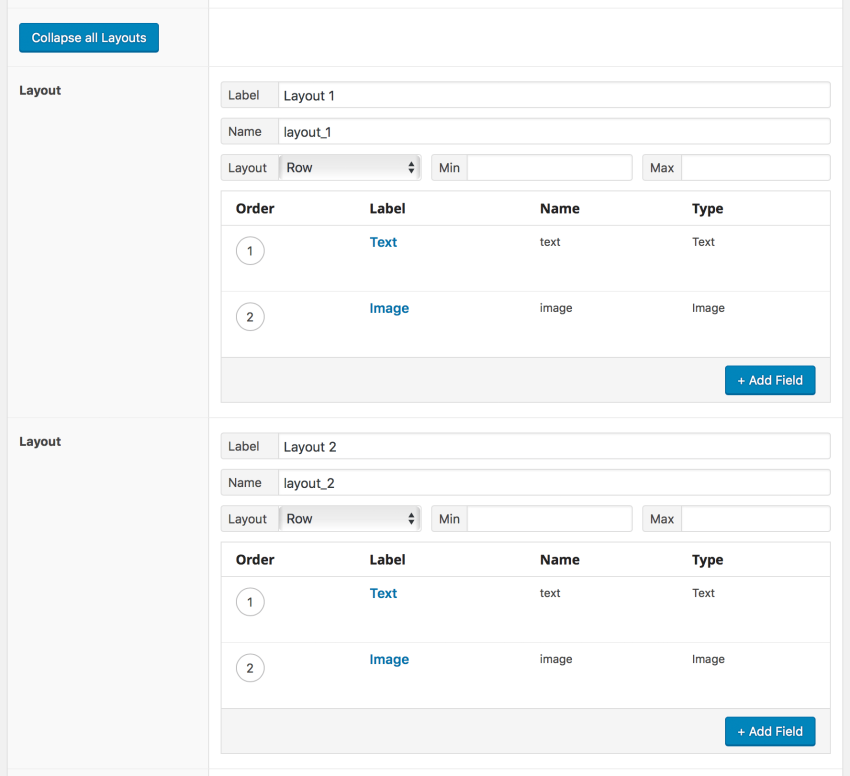Edit the Label field containing Layout 2
850x776 pixels.
(x=554, y=446)
